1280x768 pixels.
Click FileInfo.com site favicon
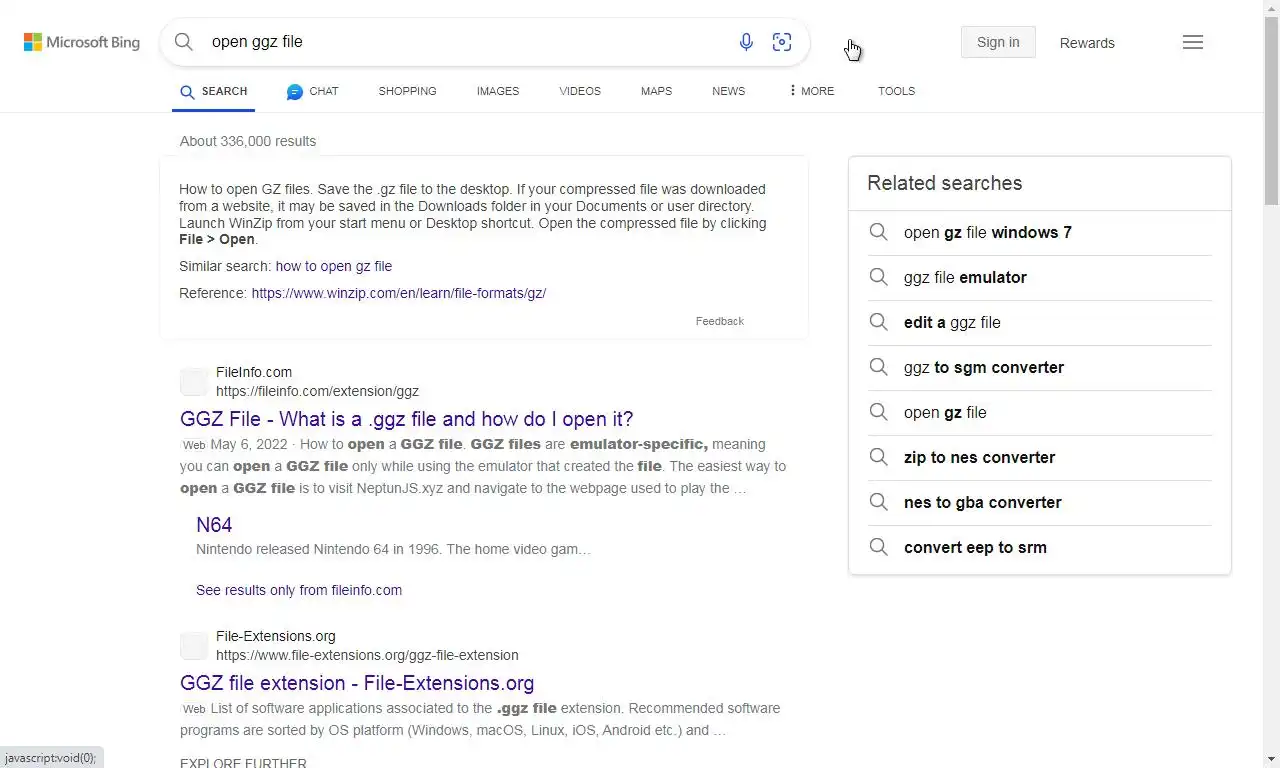coord(194,382)
